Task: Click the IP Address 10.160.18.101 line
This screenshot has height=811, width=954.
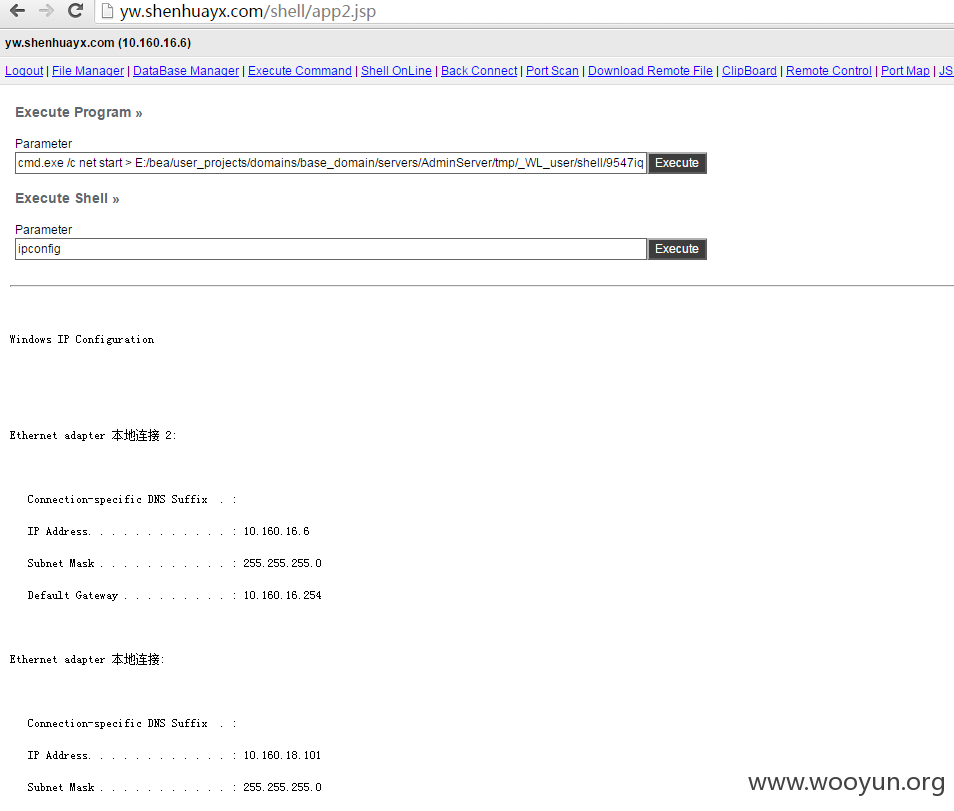Action: pyautogui.click(x=173, y=755)
